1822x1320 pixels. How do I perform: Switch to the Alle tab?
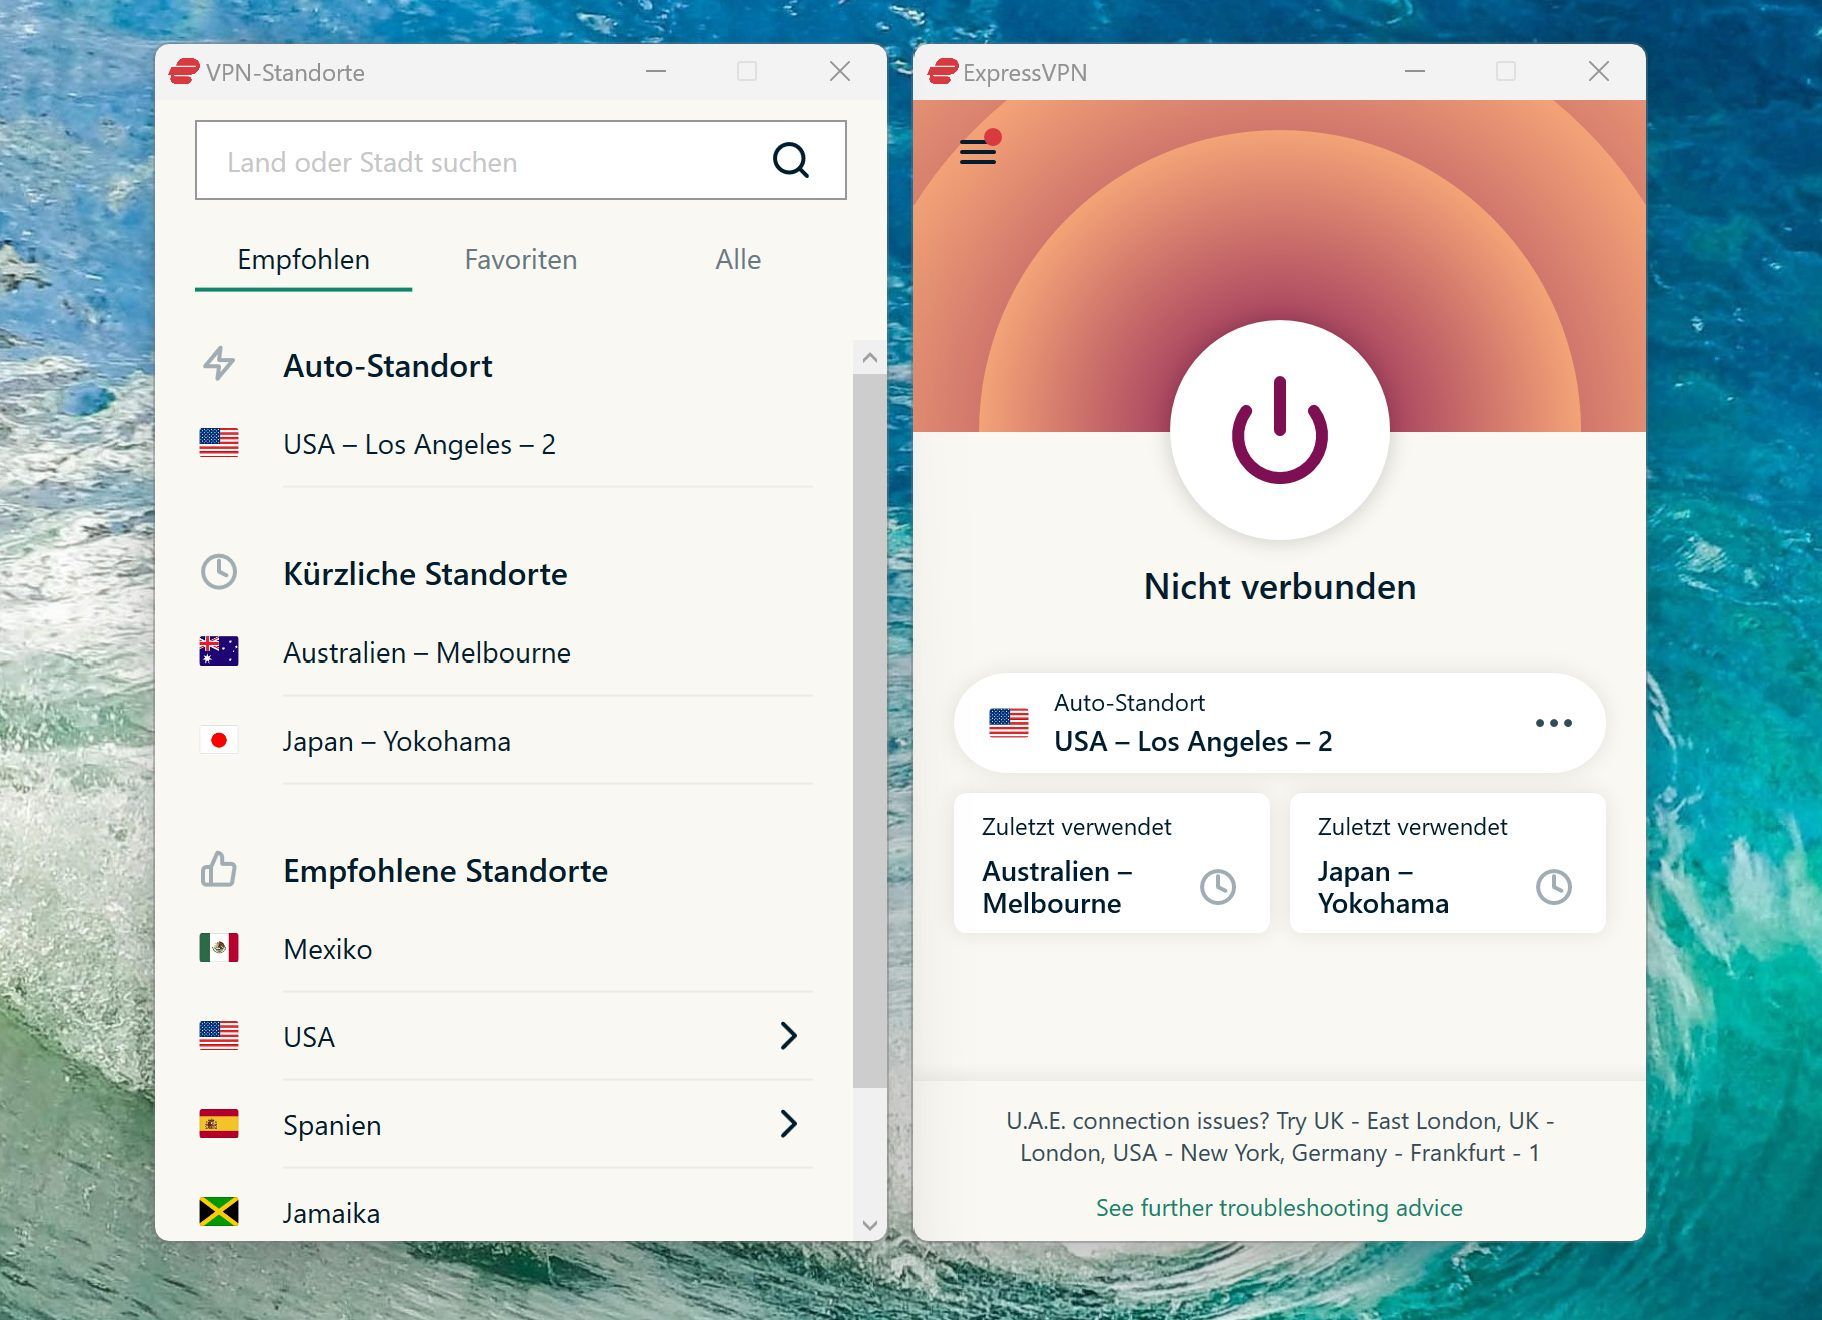point(738,260)
